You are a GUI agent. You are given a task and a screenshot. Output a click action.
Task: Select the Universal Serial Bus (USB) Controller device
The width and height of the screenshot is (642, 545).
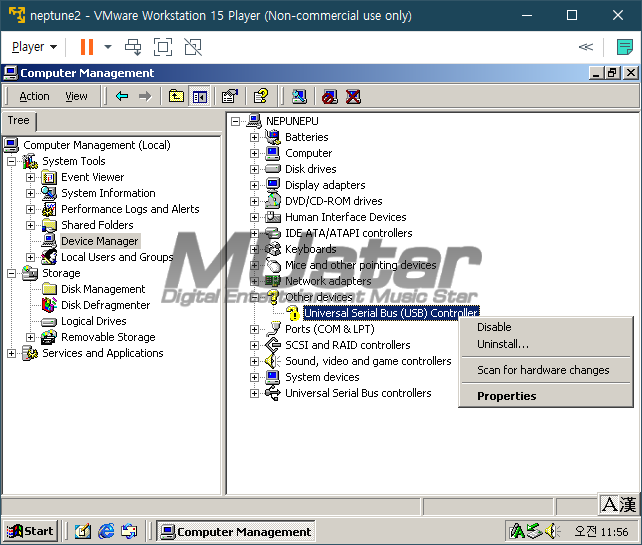pyautogui.click(x=391, y=313)
